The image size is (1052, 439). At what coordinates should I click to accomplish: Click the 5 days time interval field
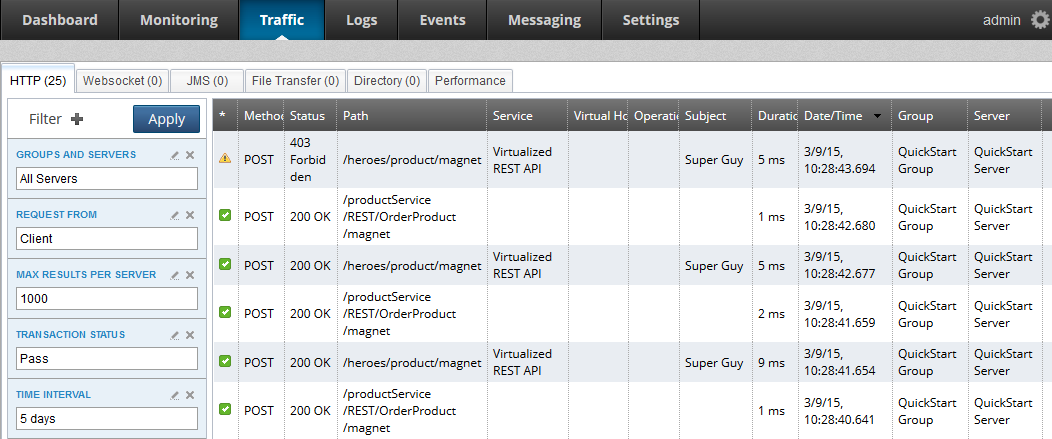coord(107,418)
